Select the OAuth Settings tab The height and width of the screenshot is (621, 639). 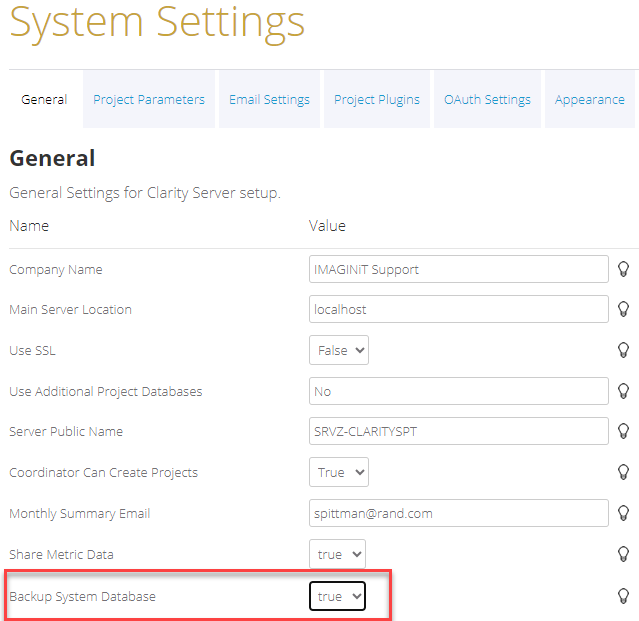(487, 99)
